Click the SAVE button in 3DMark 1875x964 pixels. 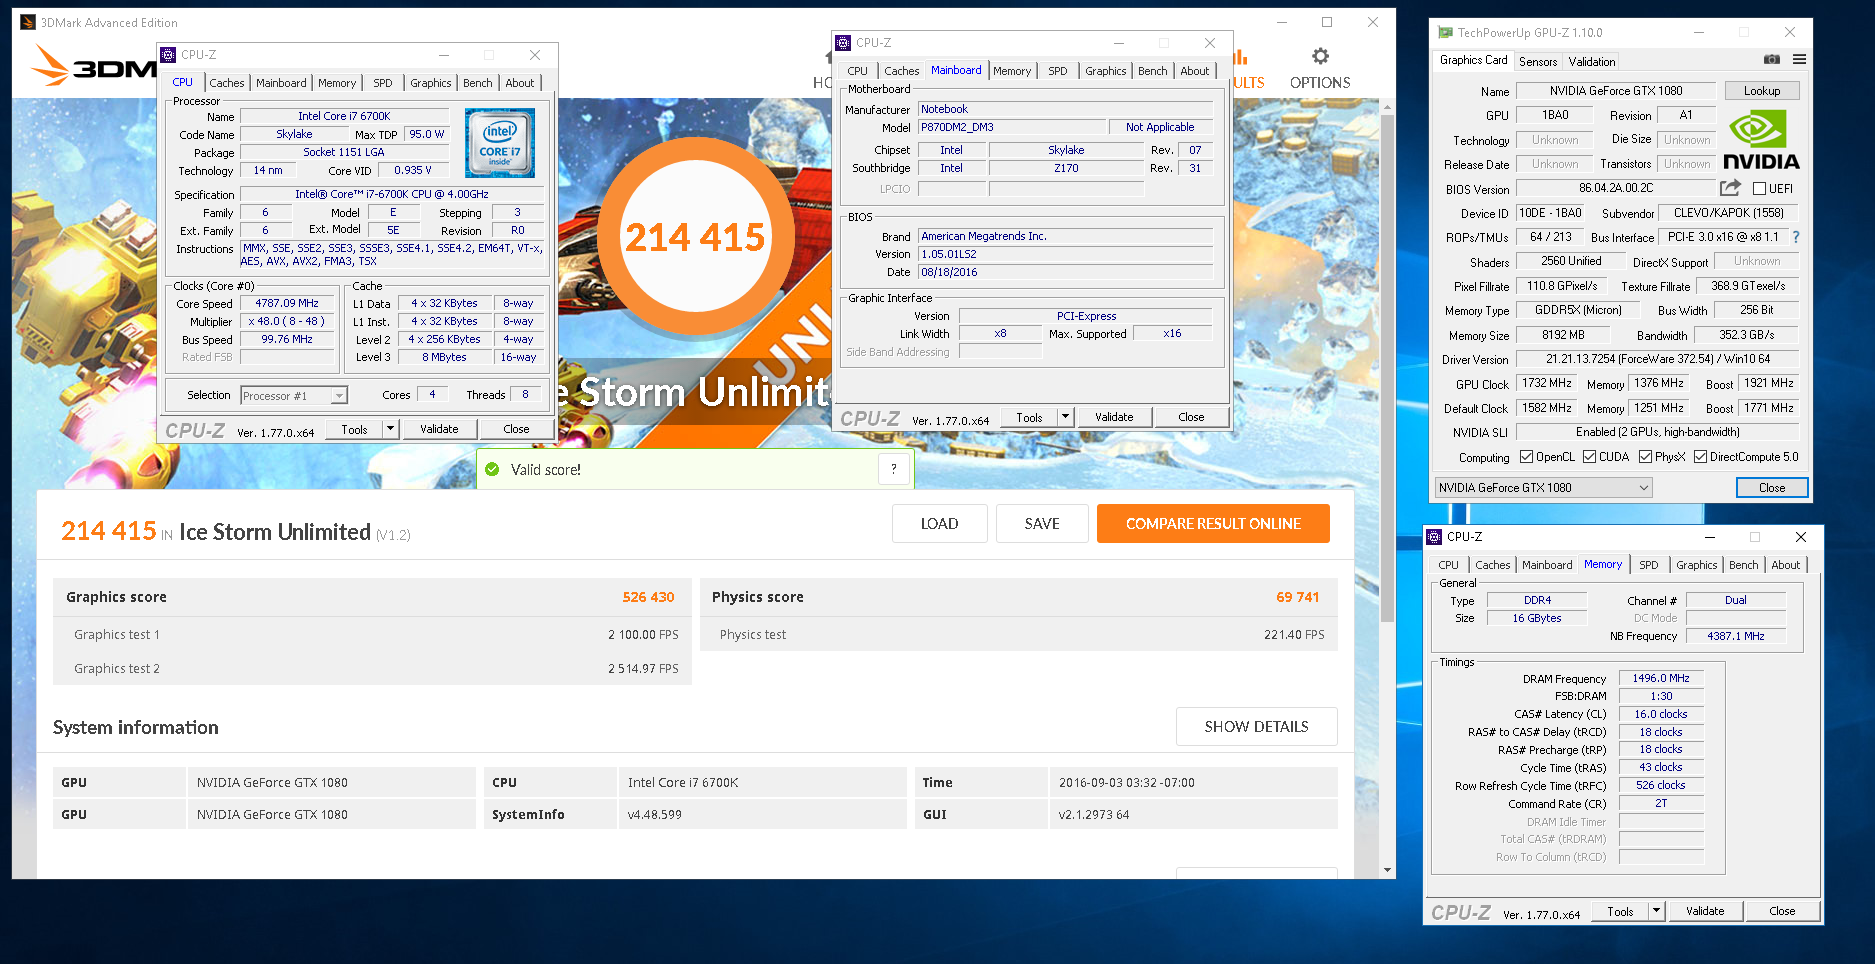tap(1042, 523)
